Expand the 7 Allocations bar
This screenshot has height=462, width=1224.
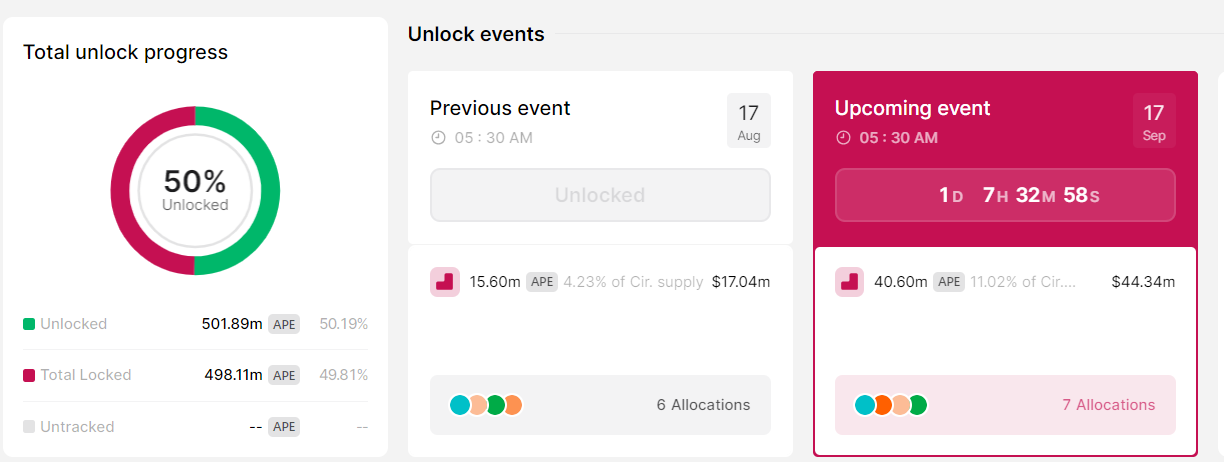pyautogui.click(x=1005, y=405)
